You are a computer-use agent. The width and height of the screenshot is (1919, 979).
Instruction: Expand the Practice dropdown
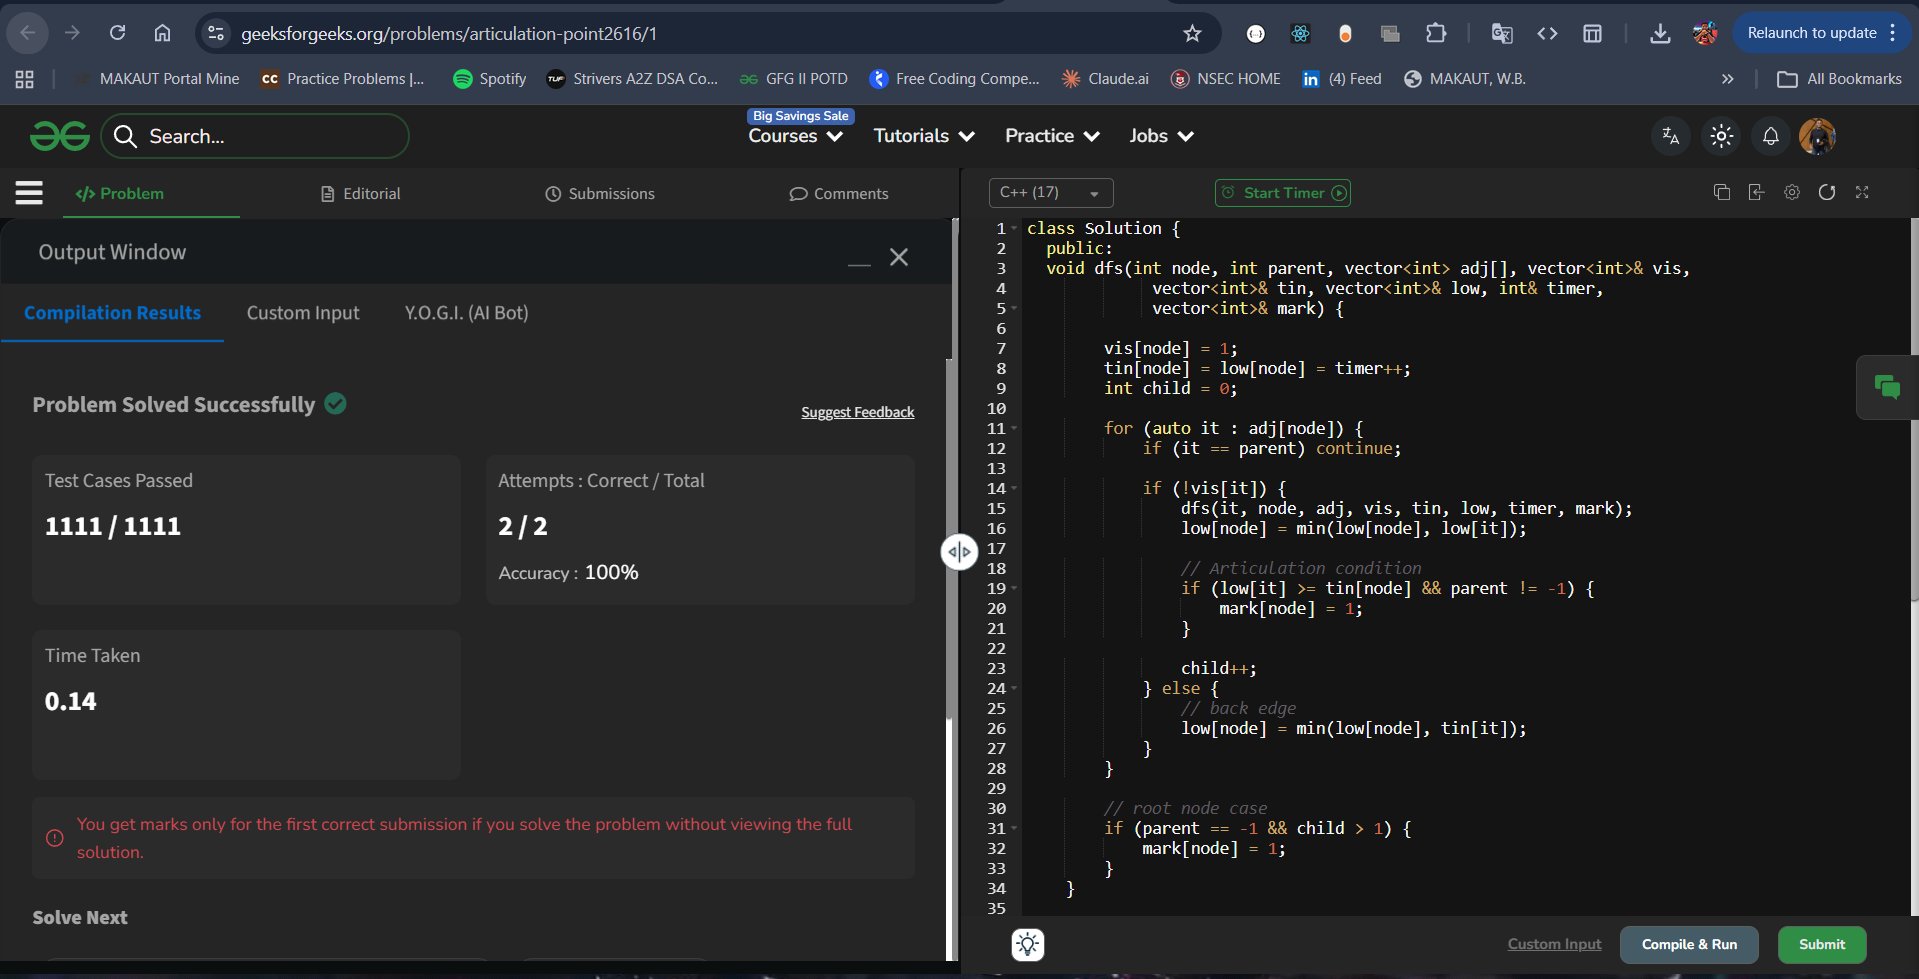1051,136
